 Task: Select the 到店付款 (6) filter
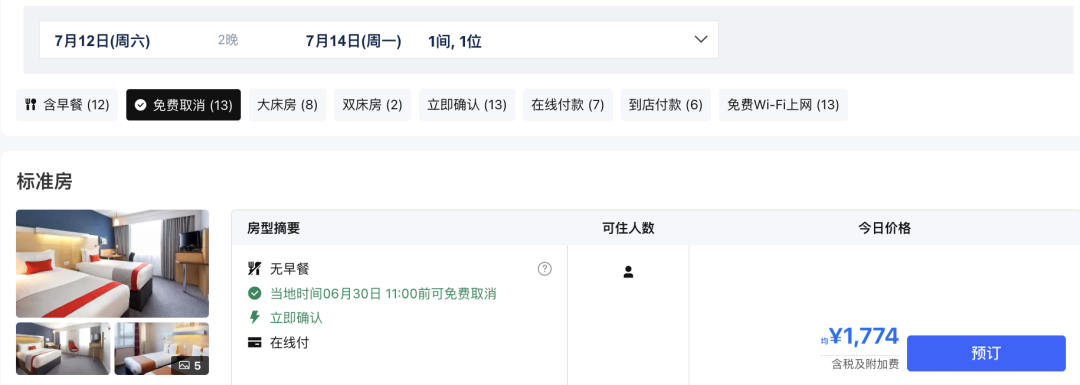(x=665, y=105)
